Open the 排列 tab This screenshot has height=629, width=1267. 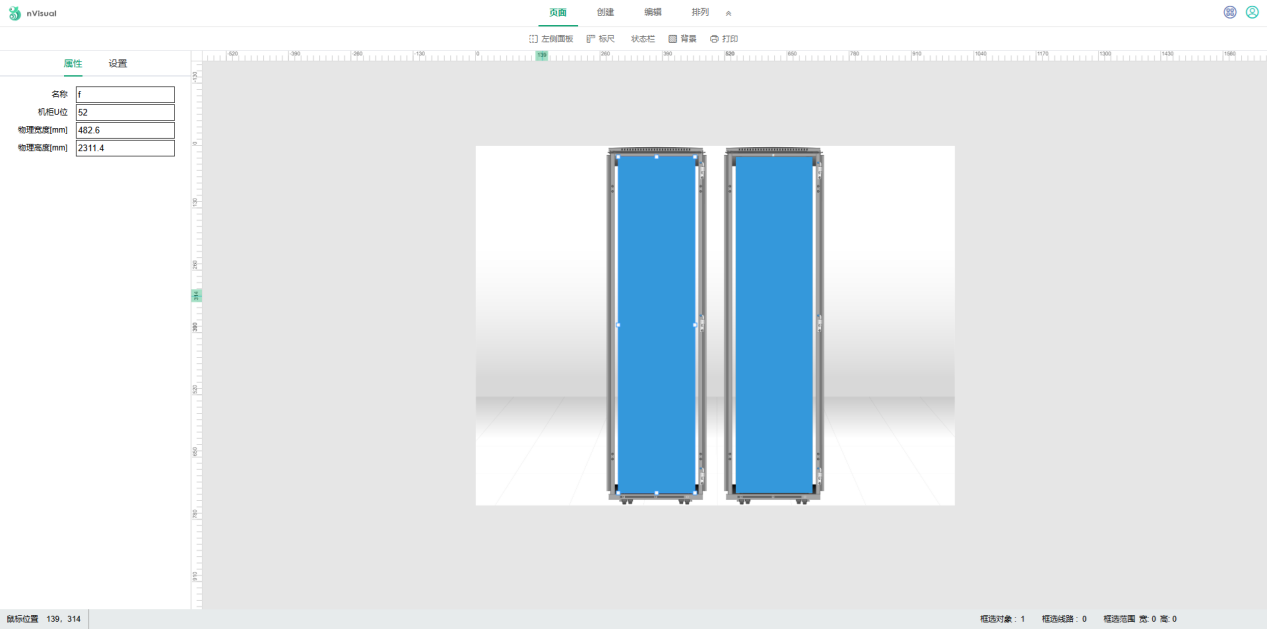coord(700,12)
